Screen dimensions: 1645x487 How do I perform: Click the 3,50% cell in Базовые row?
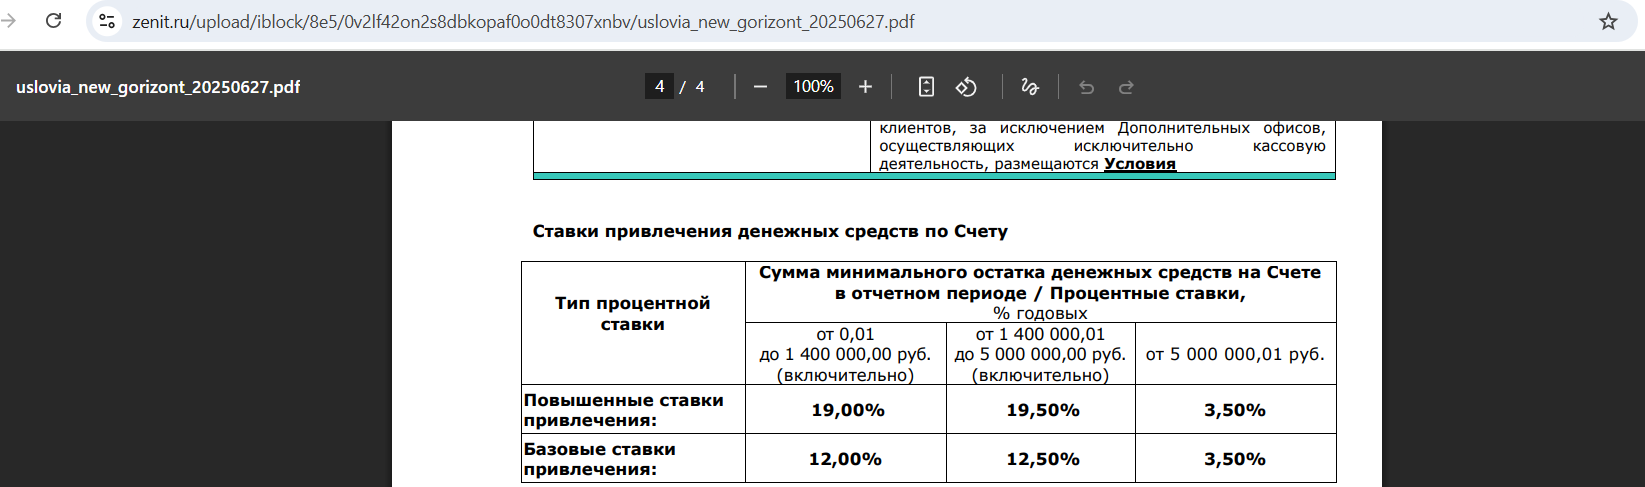click(1235, 459)
